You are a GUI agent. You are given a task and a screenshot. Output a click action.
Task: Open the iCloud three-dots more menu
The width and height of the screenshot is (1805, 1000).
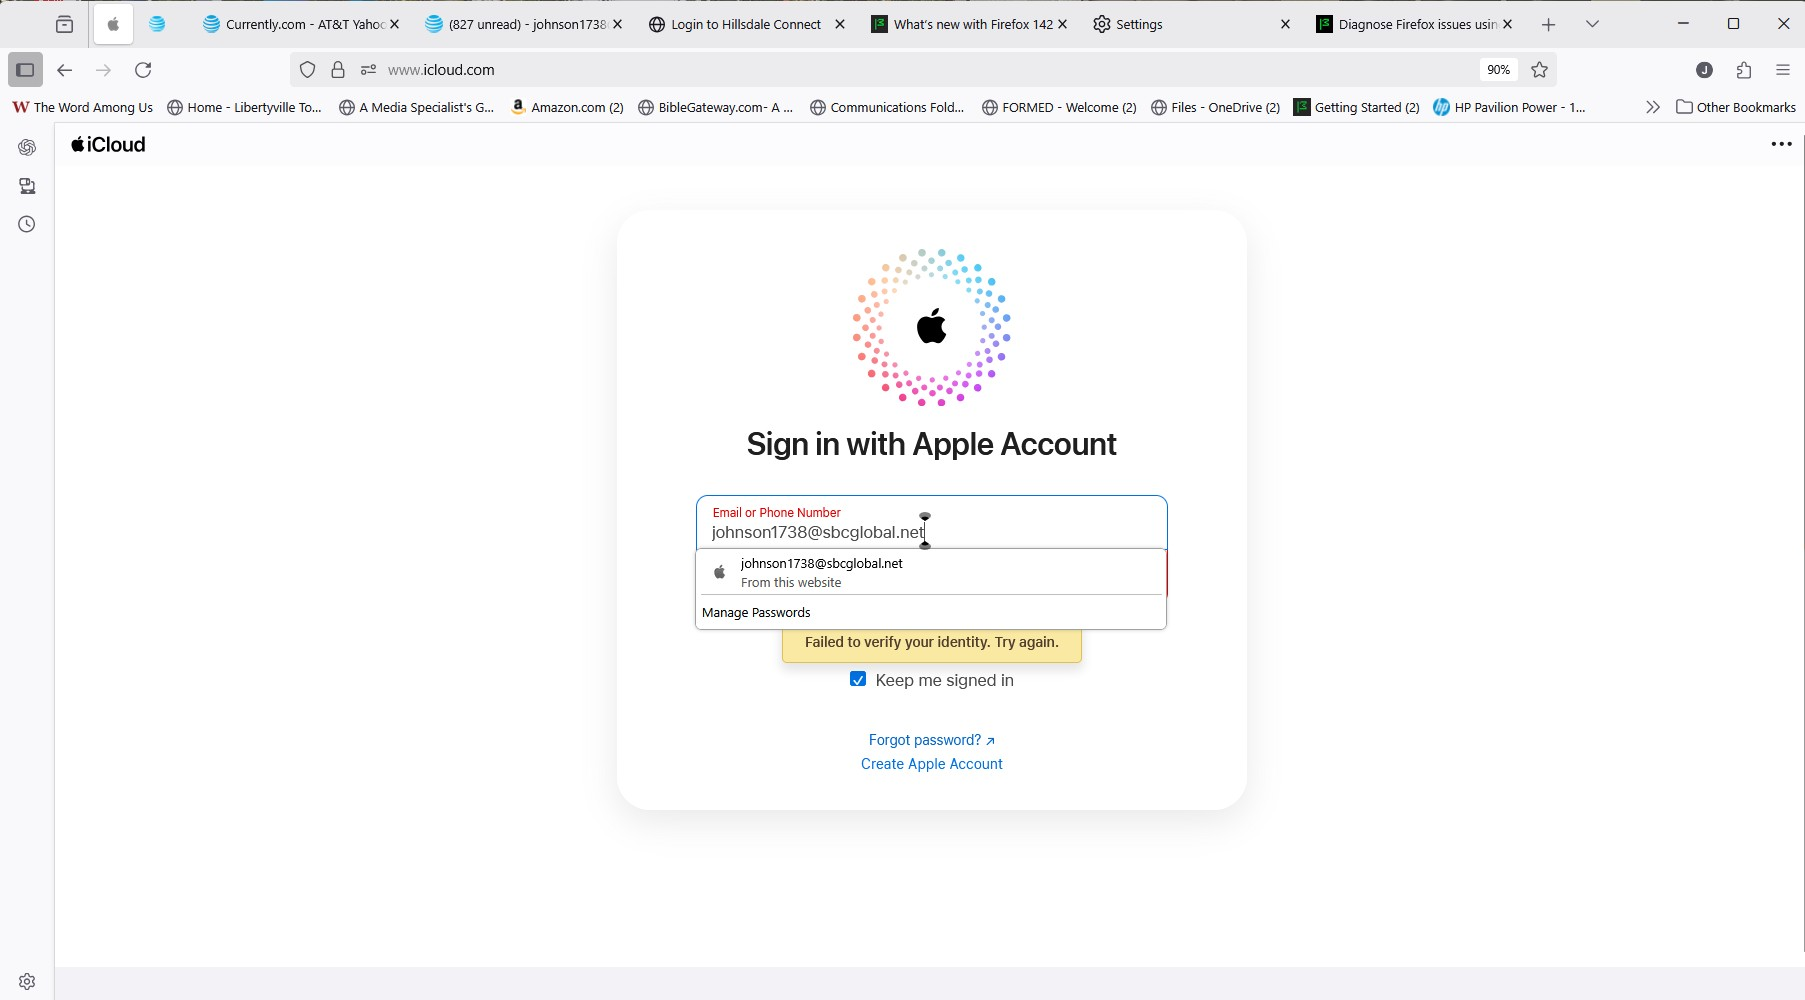pos(1781,144)
